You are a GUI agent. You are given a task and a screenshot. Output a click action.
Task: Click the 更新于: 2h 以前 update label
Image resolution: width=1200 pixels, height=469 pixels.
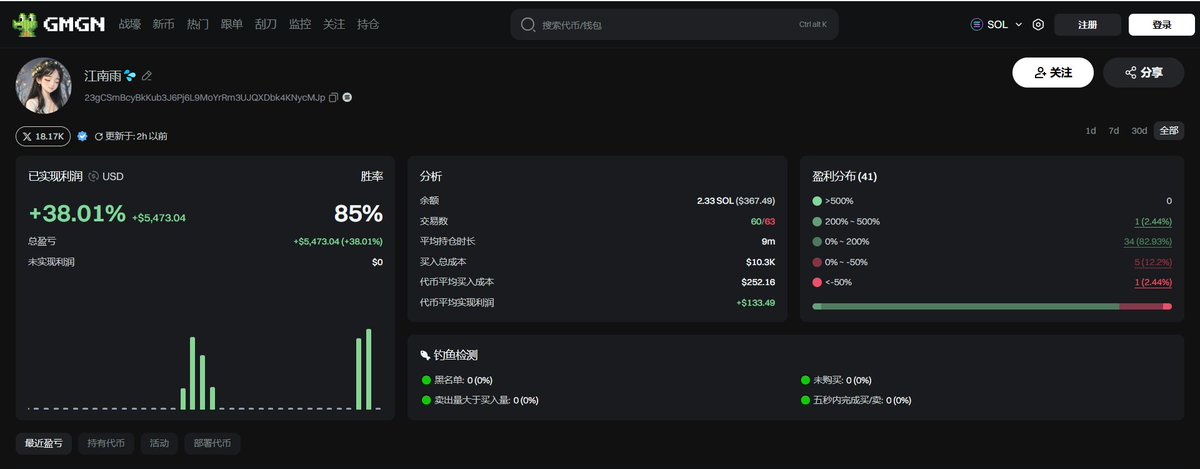tap(137, 136)
